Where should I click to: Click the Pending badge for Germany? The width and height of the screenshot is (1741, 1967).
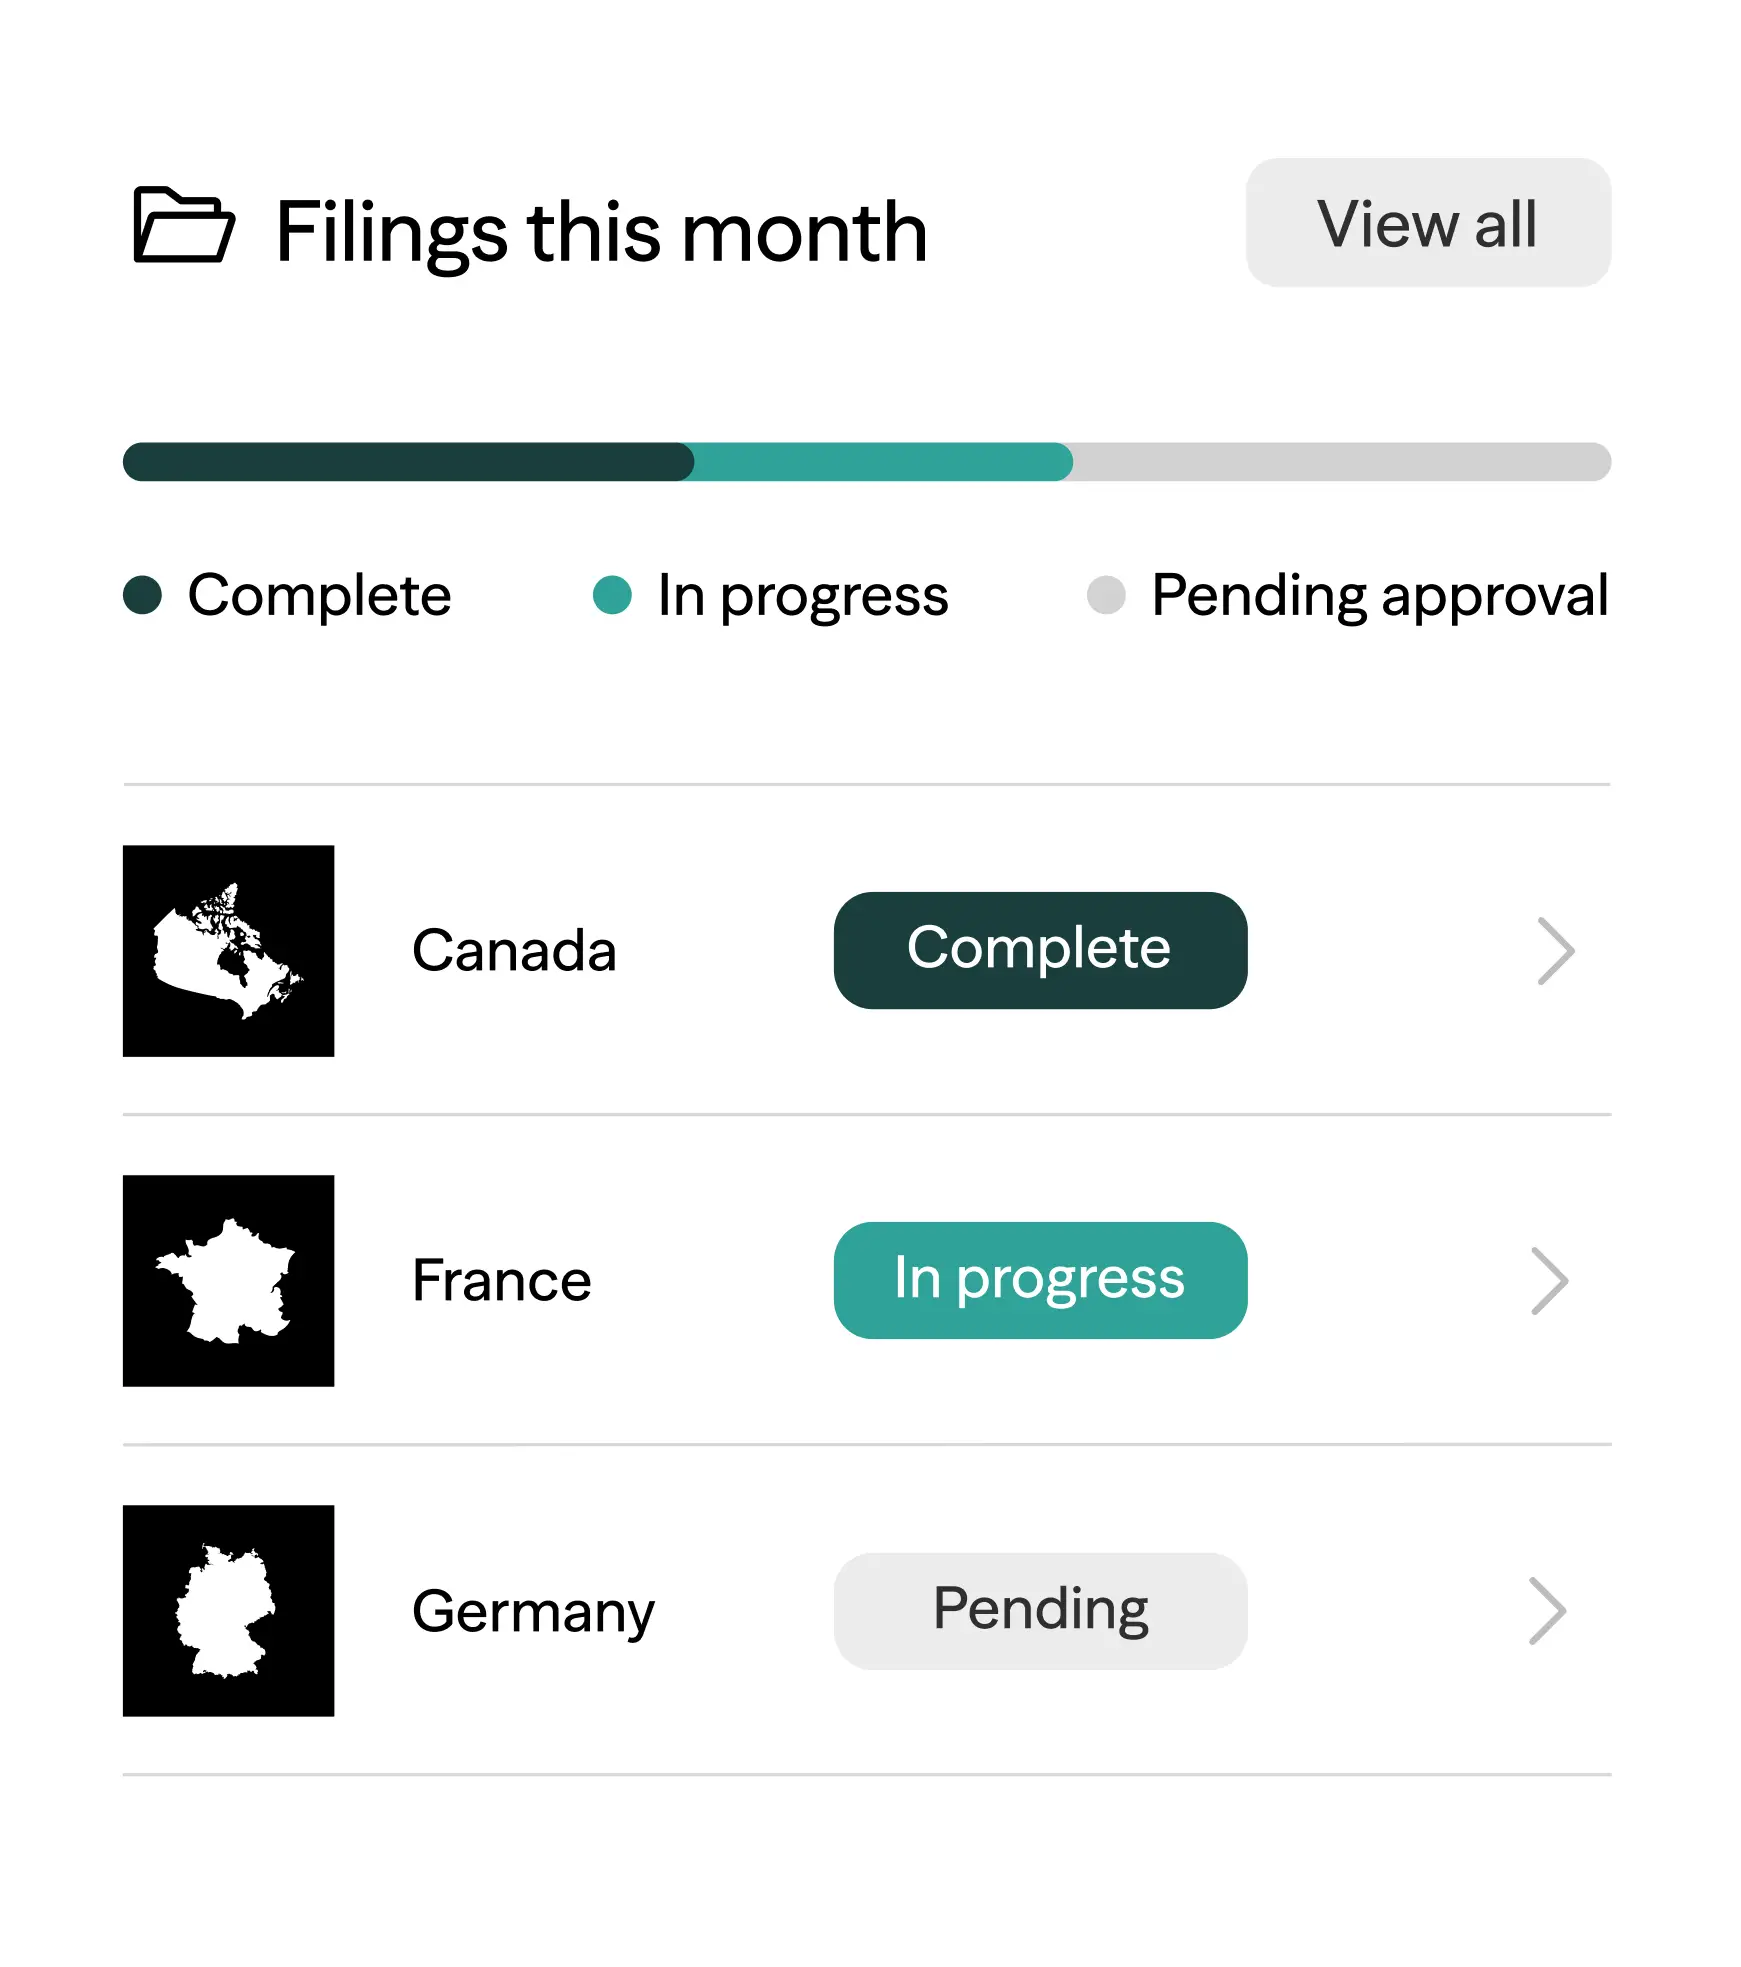pos(1040,1610)
